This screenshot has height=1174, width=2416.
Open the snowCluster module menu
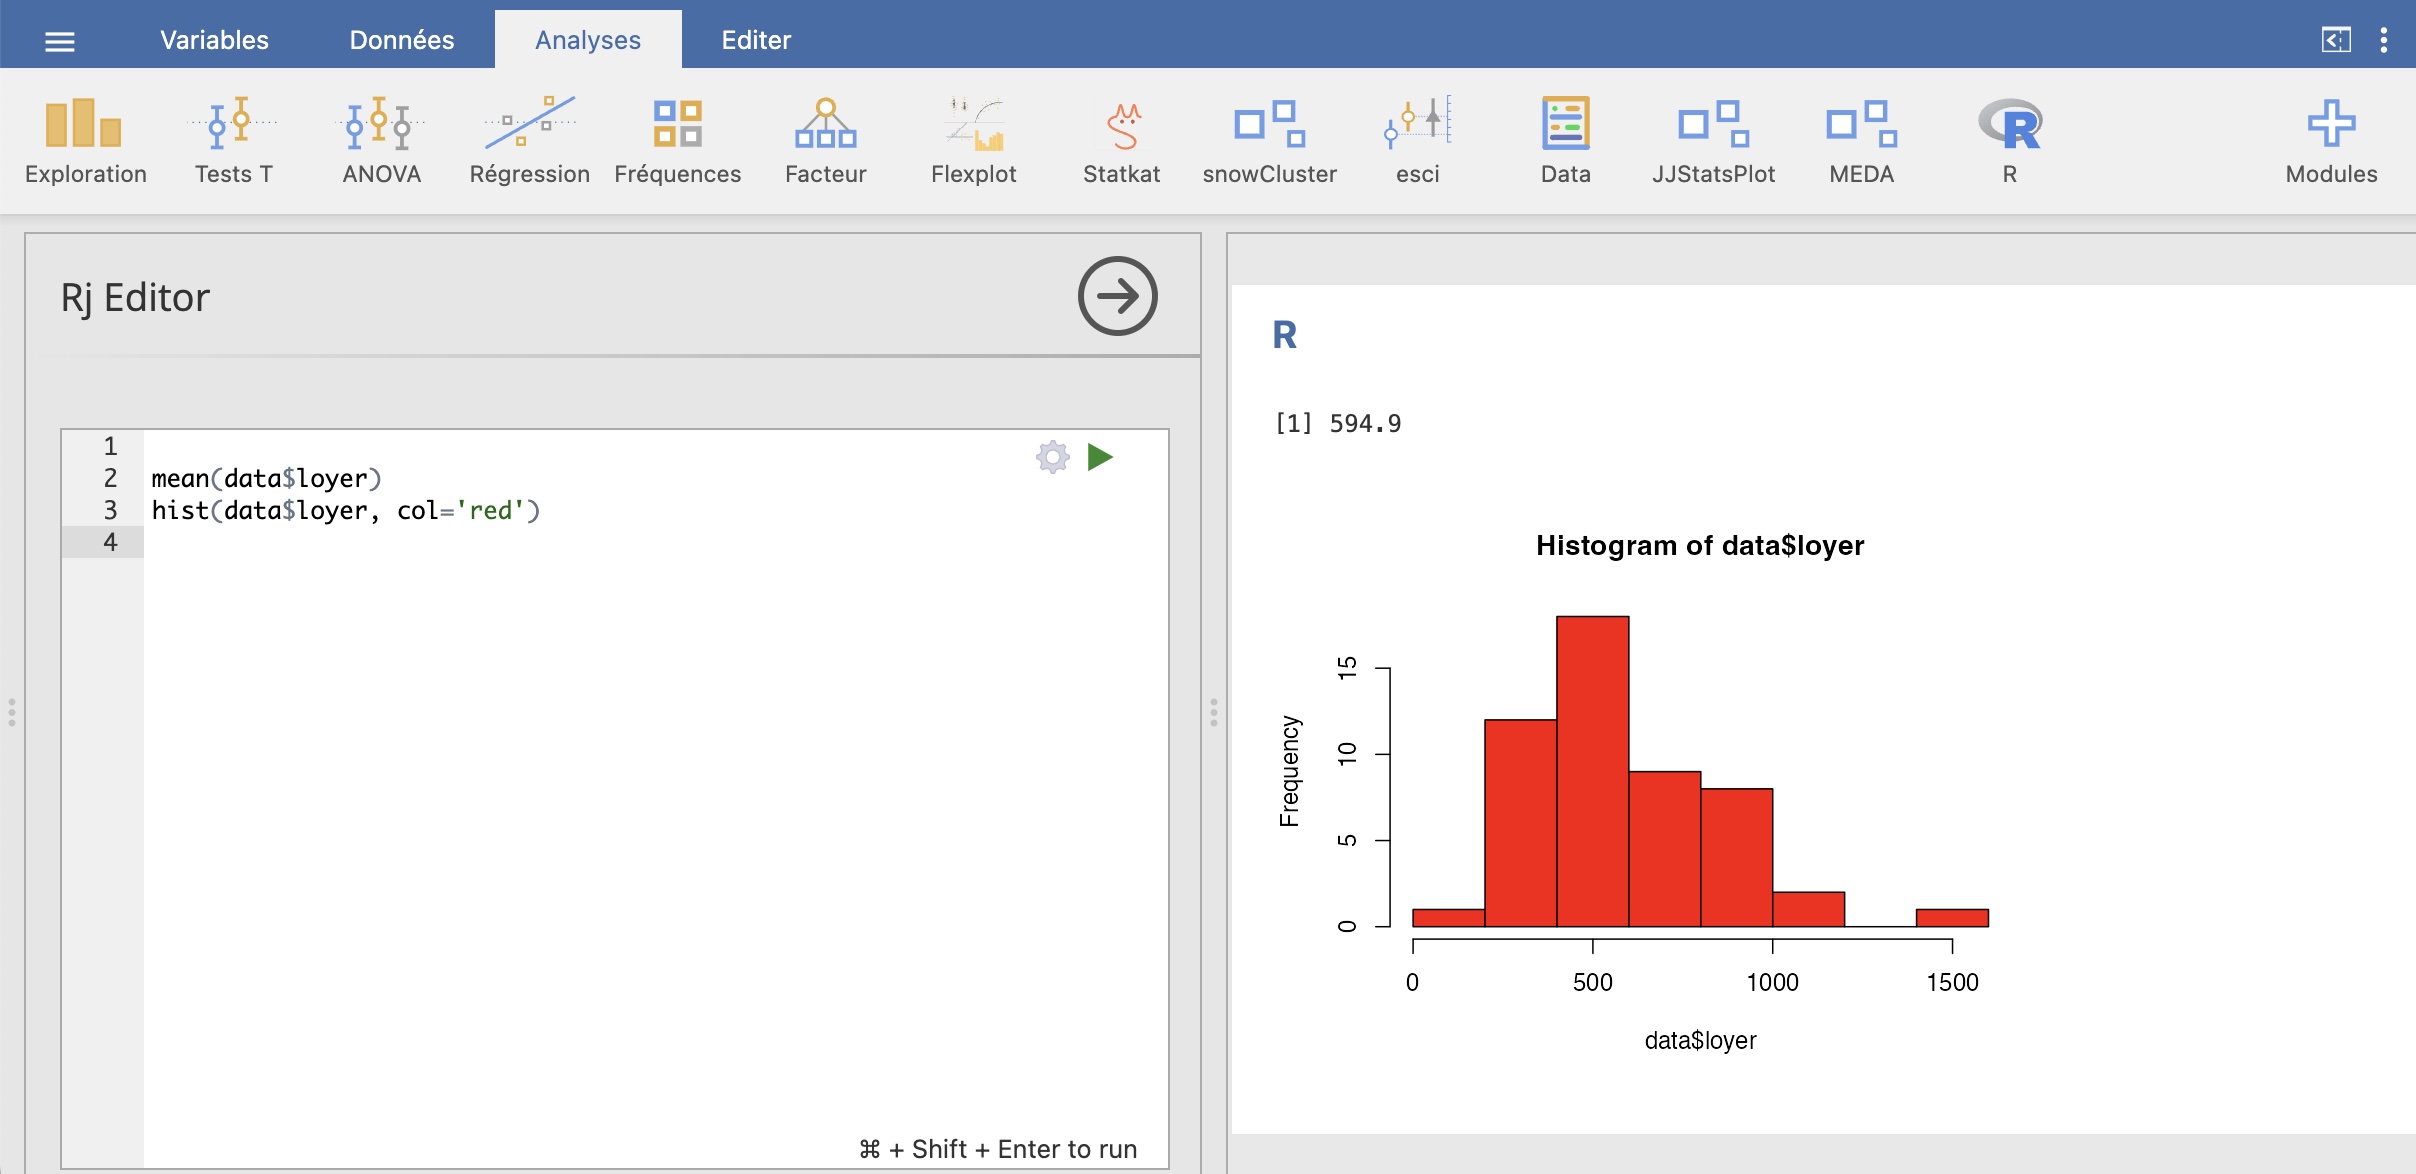[x=1269, y=141]
